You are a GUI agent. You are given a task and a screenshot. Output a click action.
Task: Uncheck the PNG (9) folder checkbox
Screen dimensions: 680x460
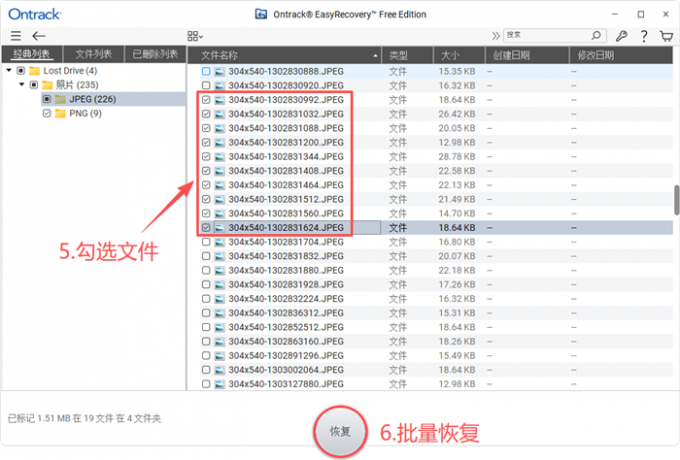click(x=47, y=114)
